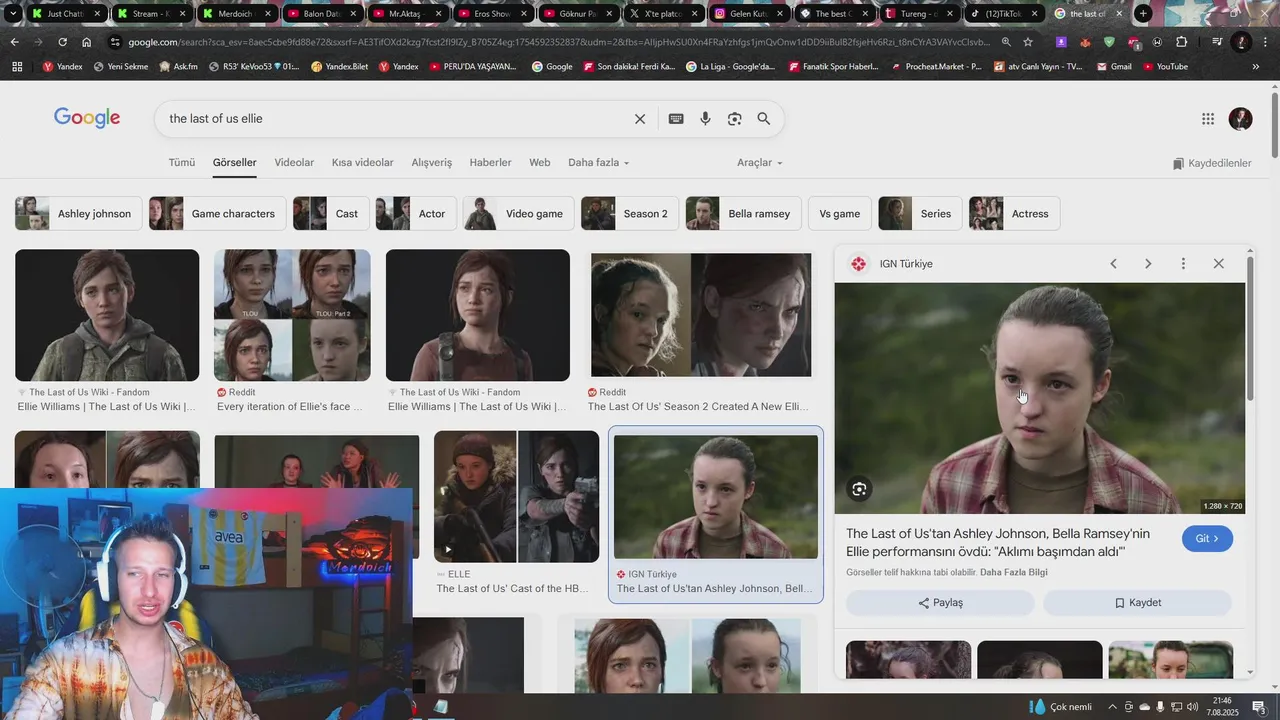Apply the 'Actress' filter chip
The height and width of the screenshot is (720, 1280).
point(1014,213)
